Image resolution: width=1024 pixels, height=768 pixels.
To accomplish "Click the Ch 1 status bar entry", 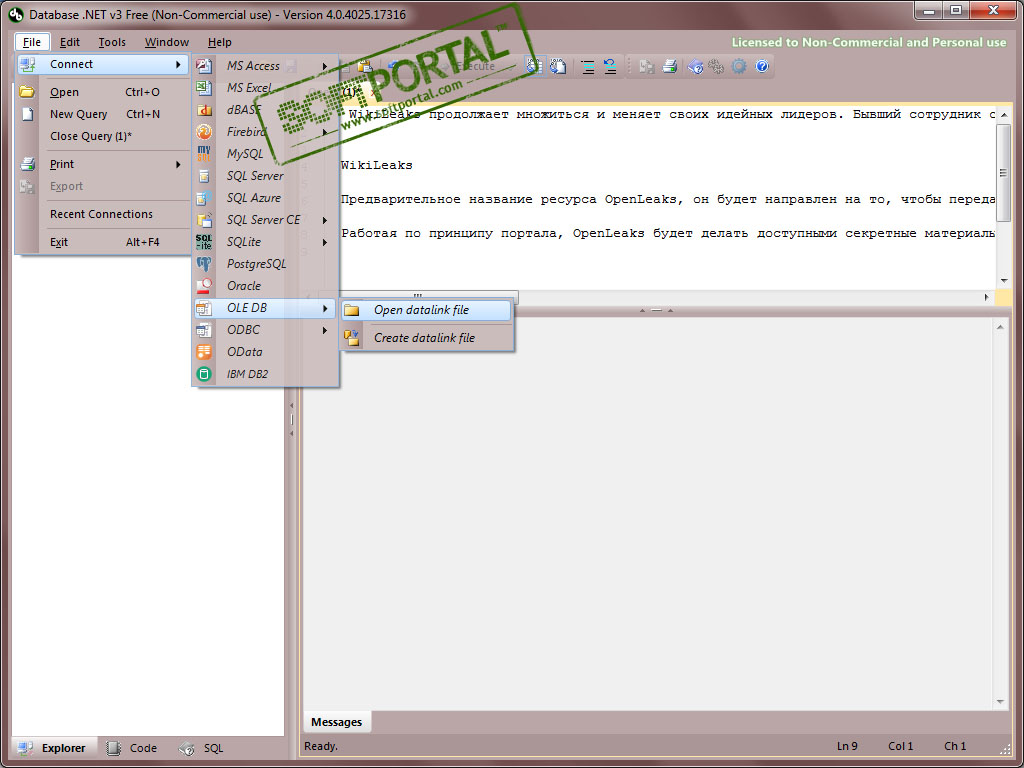I will coord(955,746).
